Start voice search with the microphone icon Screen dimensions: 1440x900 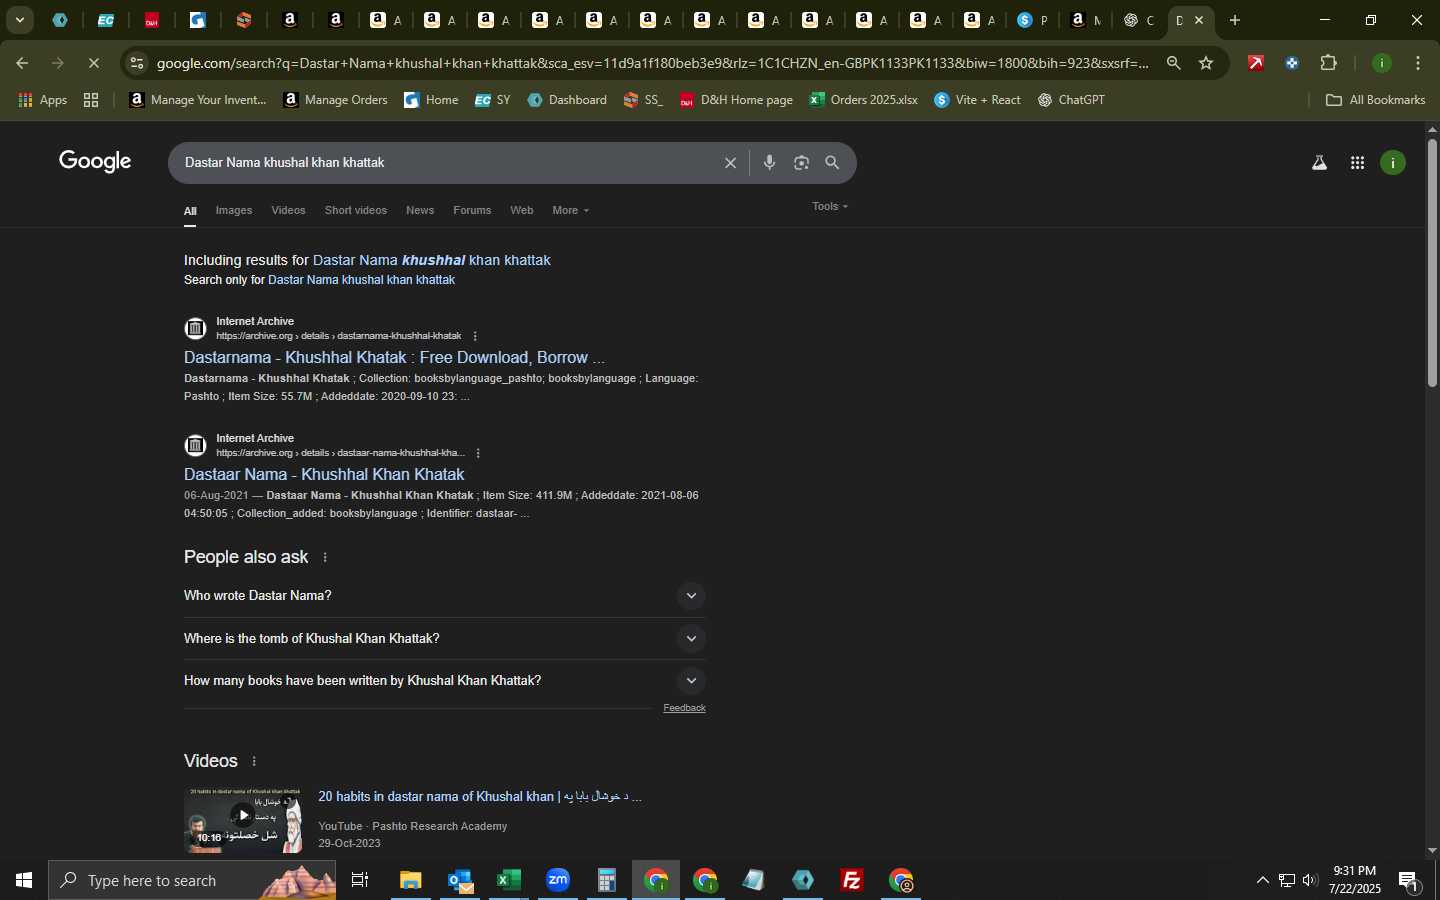point(769,162)
